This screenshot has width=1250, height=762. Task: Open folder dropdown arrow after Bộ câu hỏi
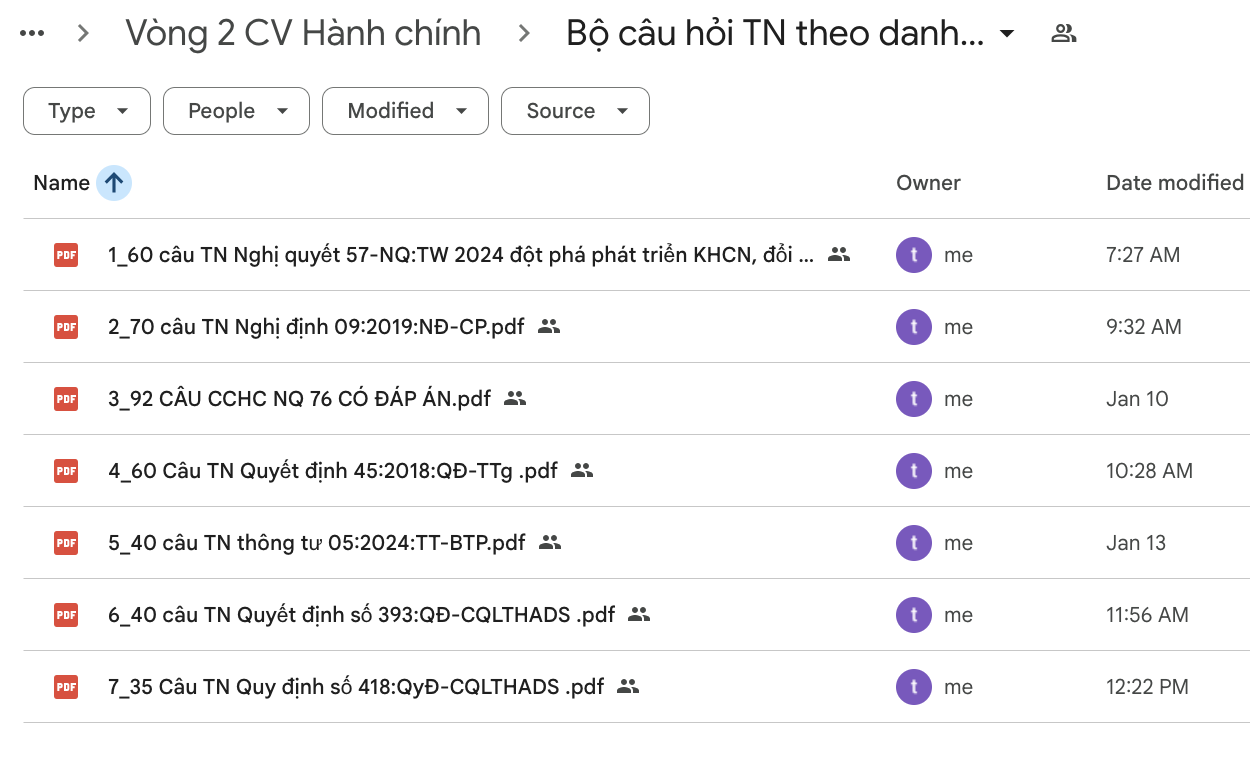(x=1007, y=34)
